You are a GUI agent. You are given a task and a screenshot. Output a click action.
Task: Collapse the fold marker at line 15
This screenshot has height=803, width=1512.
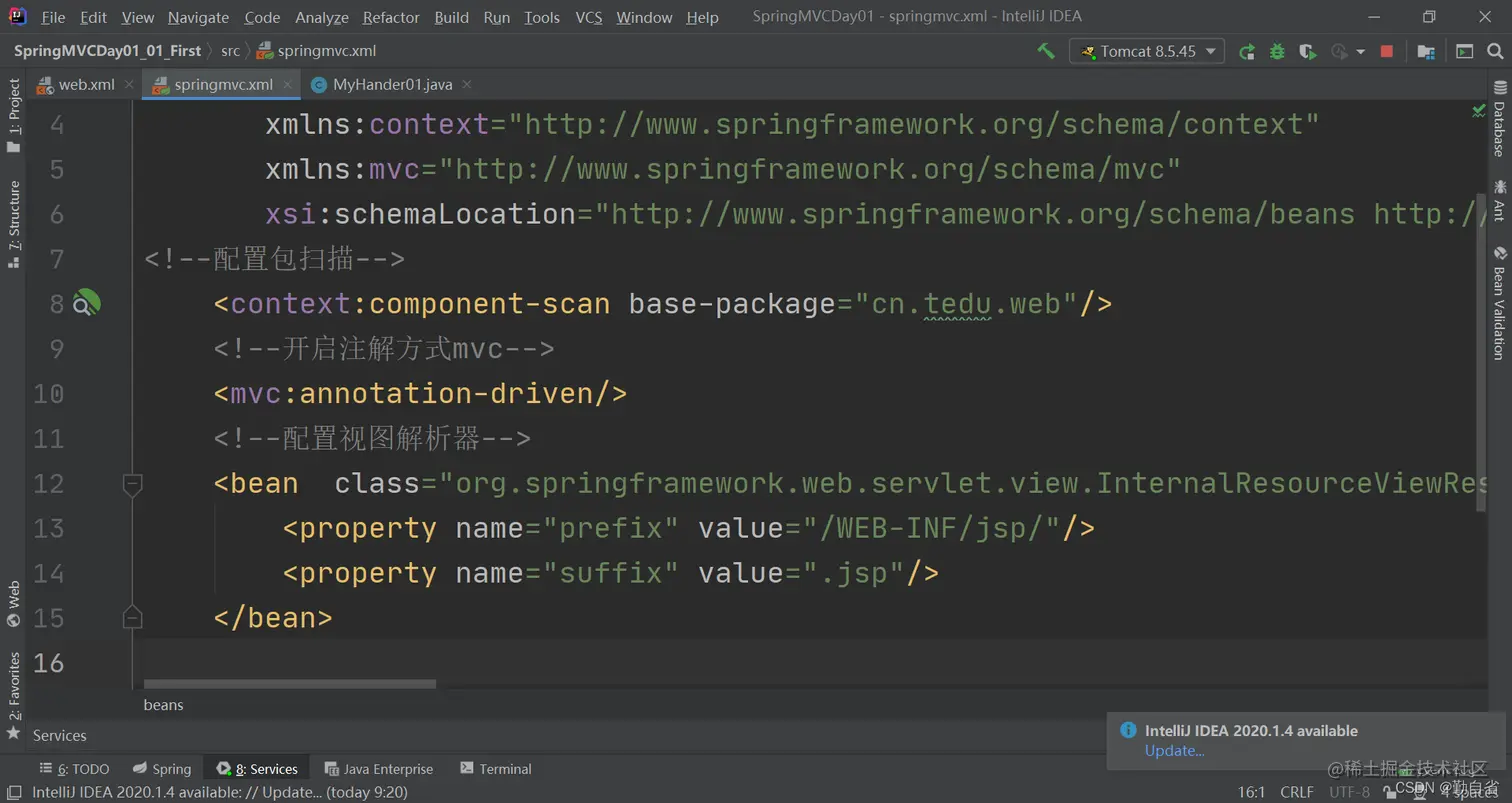(x=132, y=618)
